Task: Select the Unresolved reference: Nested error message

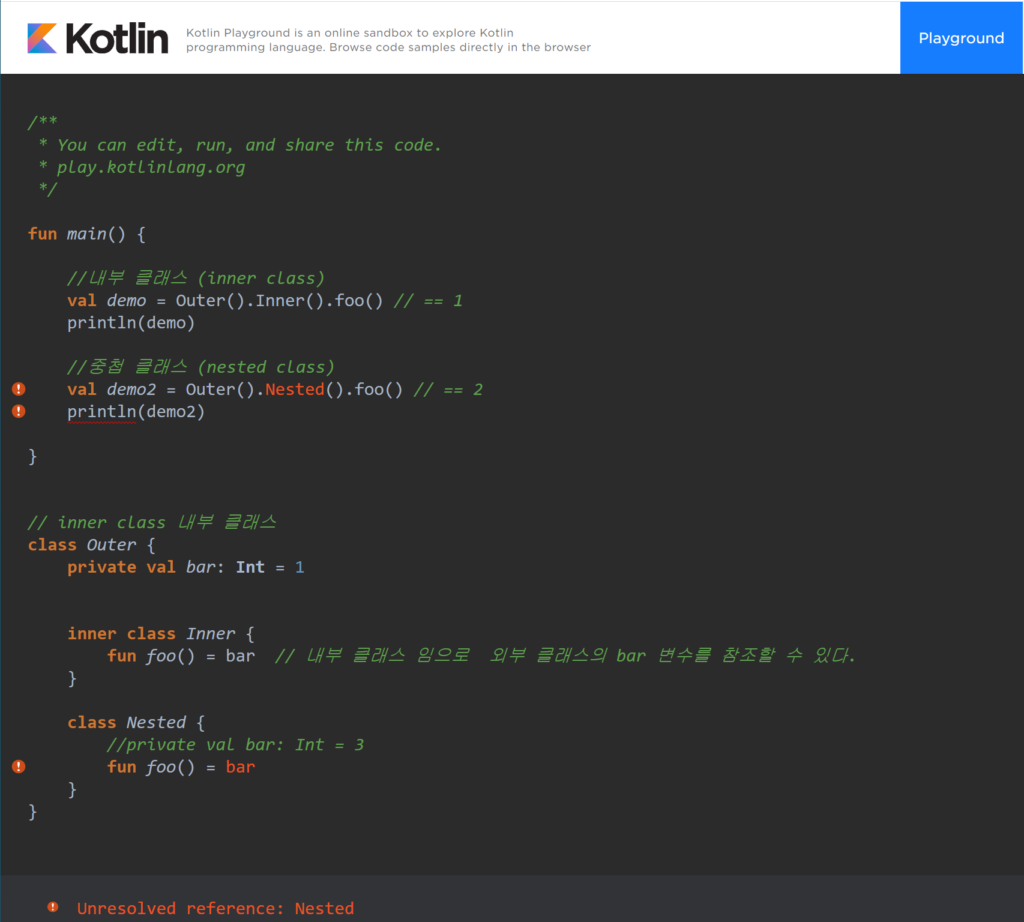Action: point(215,908)
